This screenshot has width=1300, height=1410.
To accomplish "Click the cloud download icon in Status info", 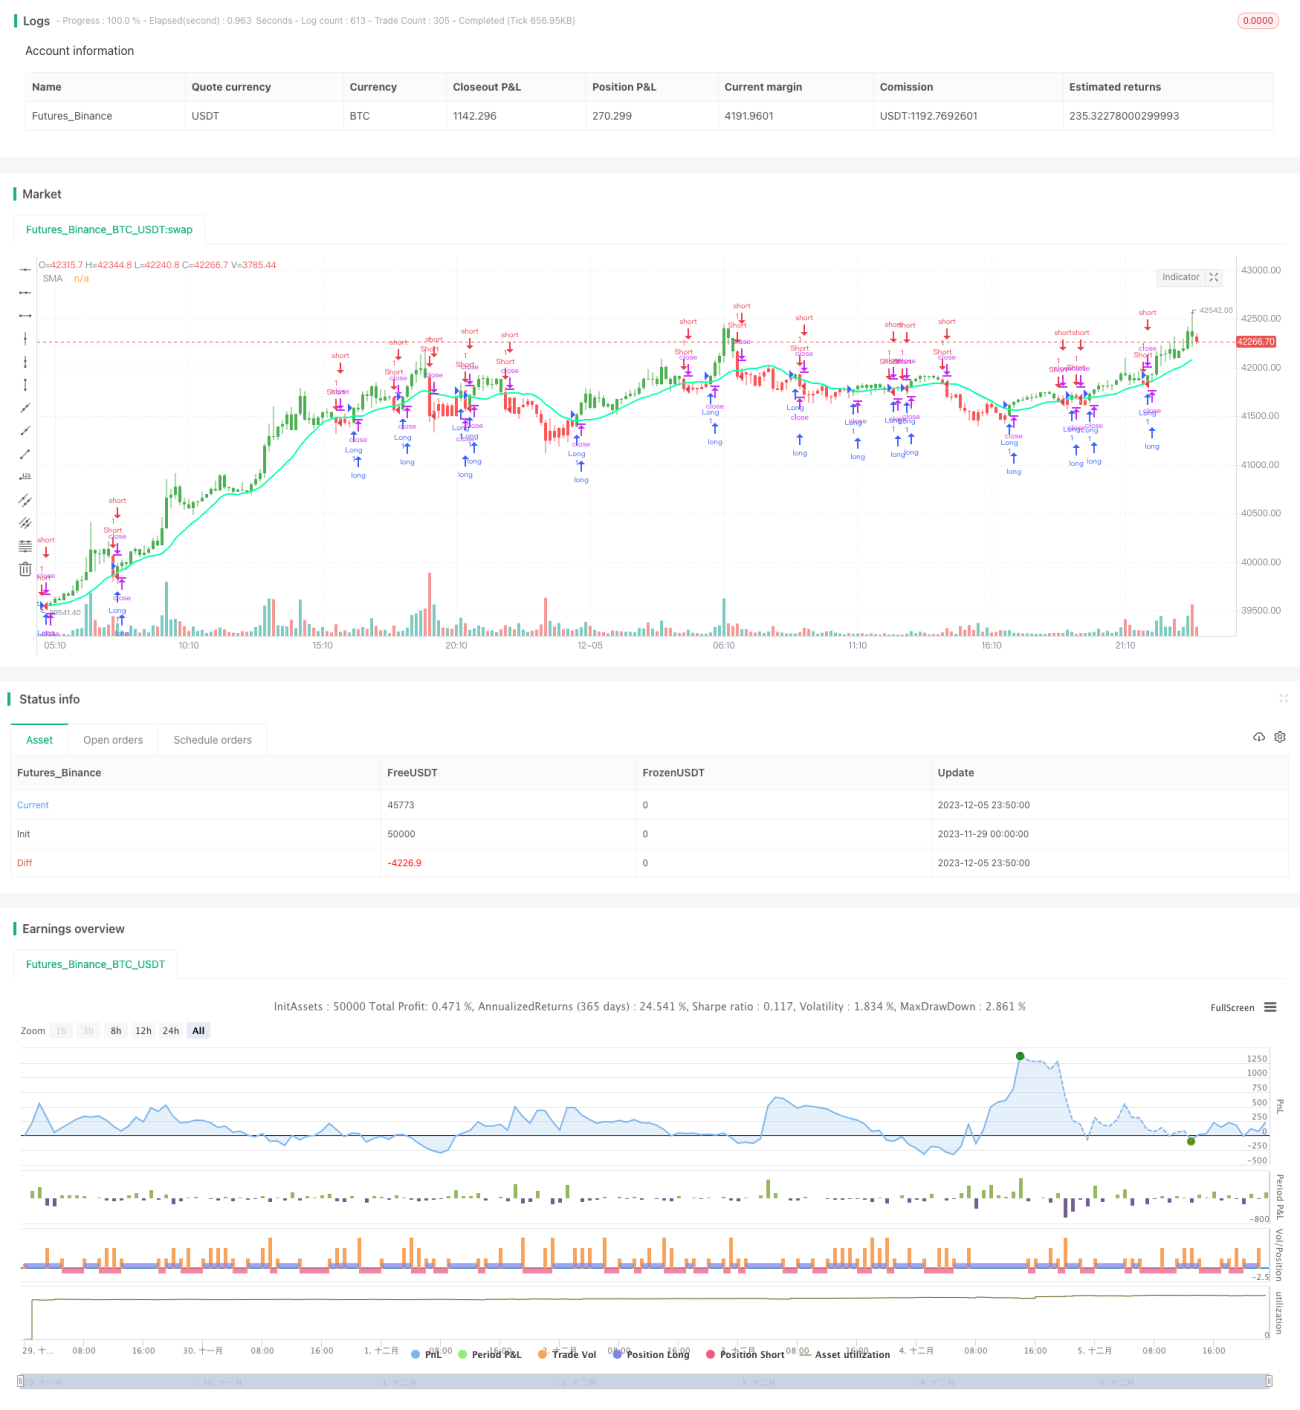I will click(1259, 737).
